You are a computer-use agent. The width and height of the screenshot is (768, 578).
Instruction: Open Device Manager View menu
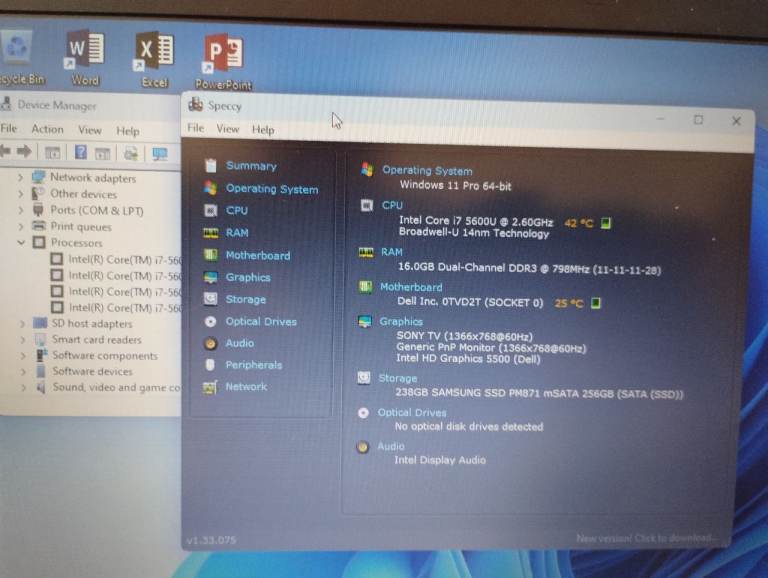(90, 130)
